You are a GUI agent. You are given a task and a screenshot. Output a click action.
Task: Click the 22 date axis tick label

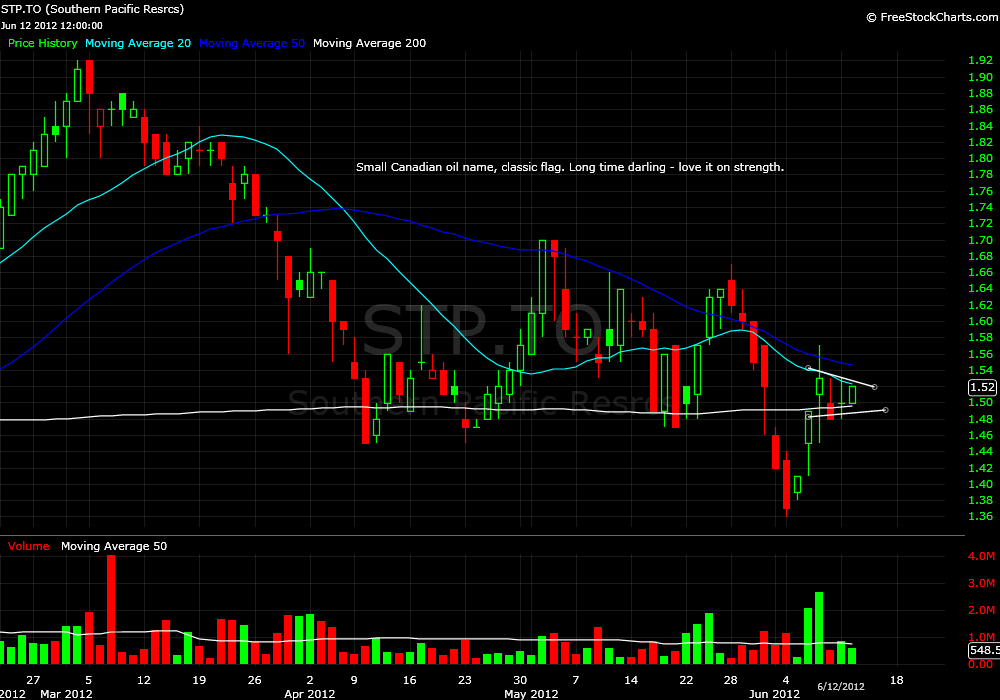click(x=686, y=680)
